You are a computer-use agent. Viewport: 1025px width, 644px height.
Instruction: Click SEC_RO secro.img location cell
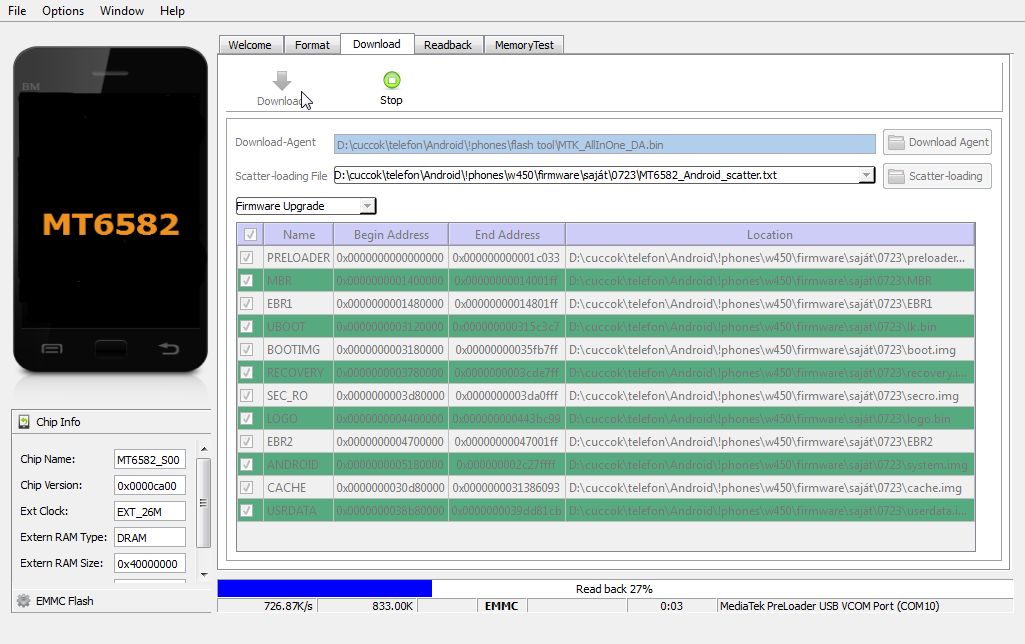point(769,396)
